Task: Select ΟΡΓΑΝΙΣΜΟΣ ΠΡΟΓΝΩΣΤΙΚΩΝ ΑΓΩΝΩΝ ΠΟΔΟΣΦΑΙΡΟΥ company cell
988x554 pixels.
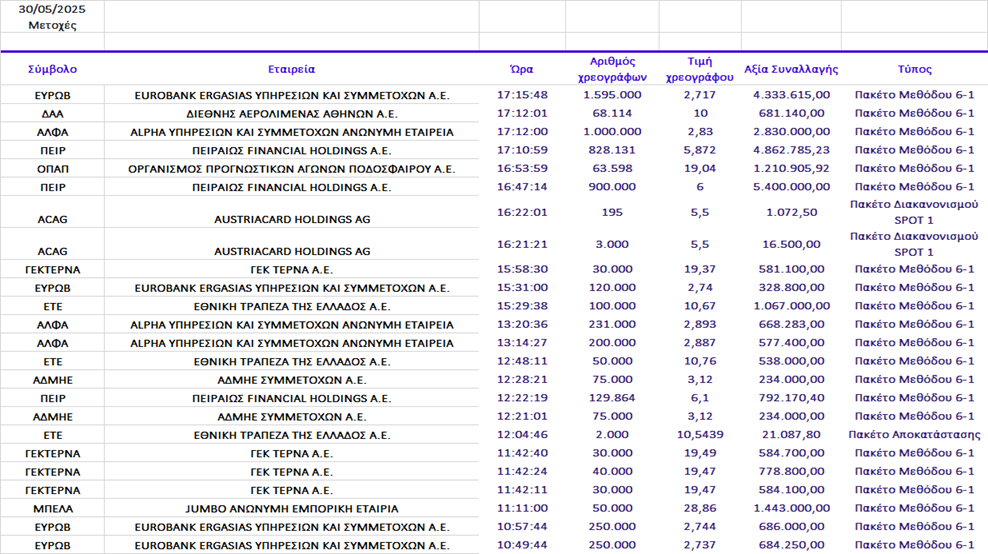Action: pos(292,169)
